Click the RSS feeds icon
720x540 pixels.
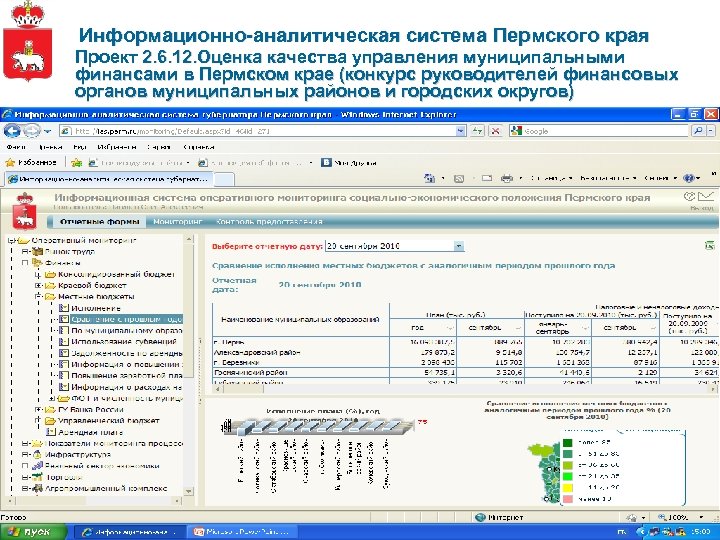pyautogui.click(x=458, y=179)
